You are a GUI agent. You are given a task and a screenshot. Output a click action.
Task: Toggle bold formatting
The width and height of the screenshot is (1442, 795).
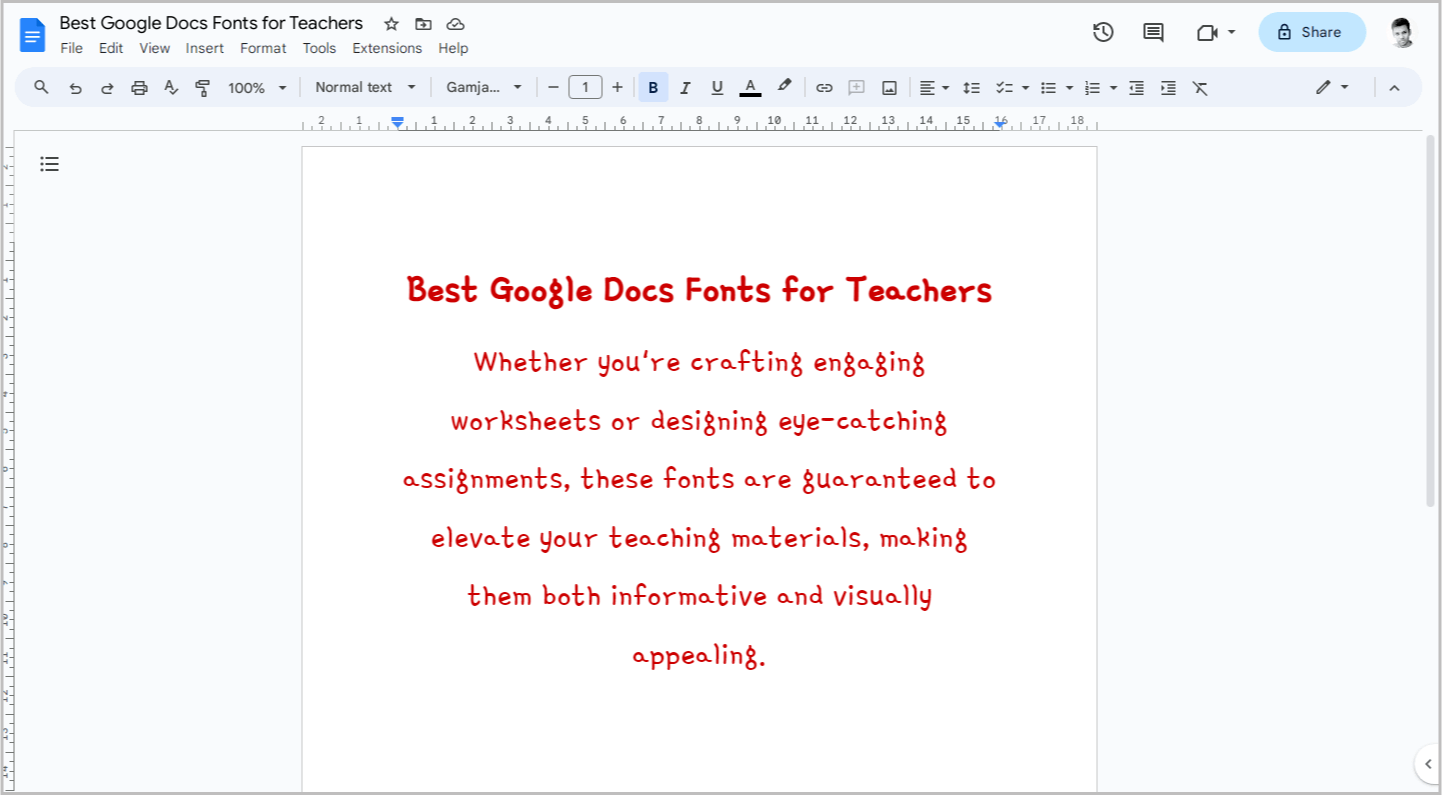coord(652,87)
